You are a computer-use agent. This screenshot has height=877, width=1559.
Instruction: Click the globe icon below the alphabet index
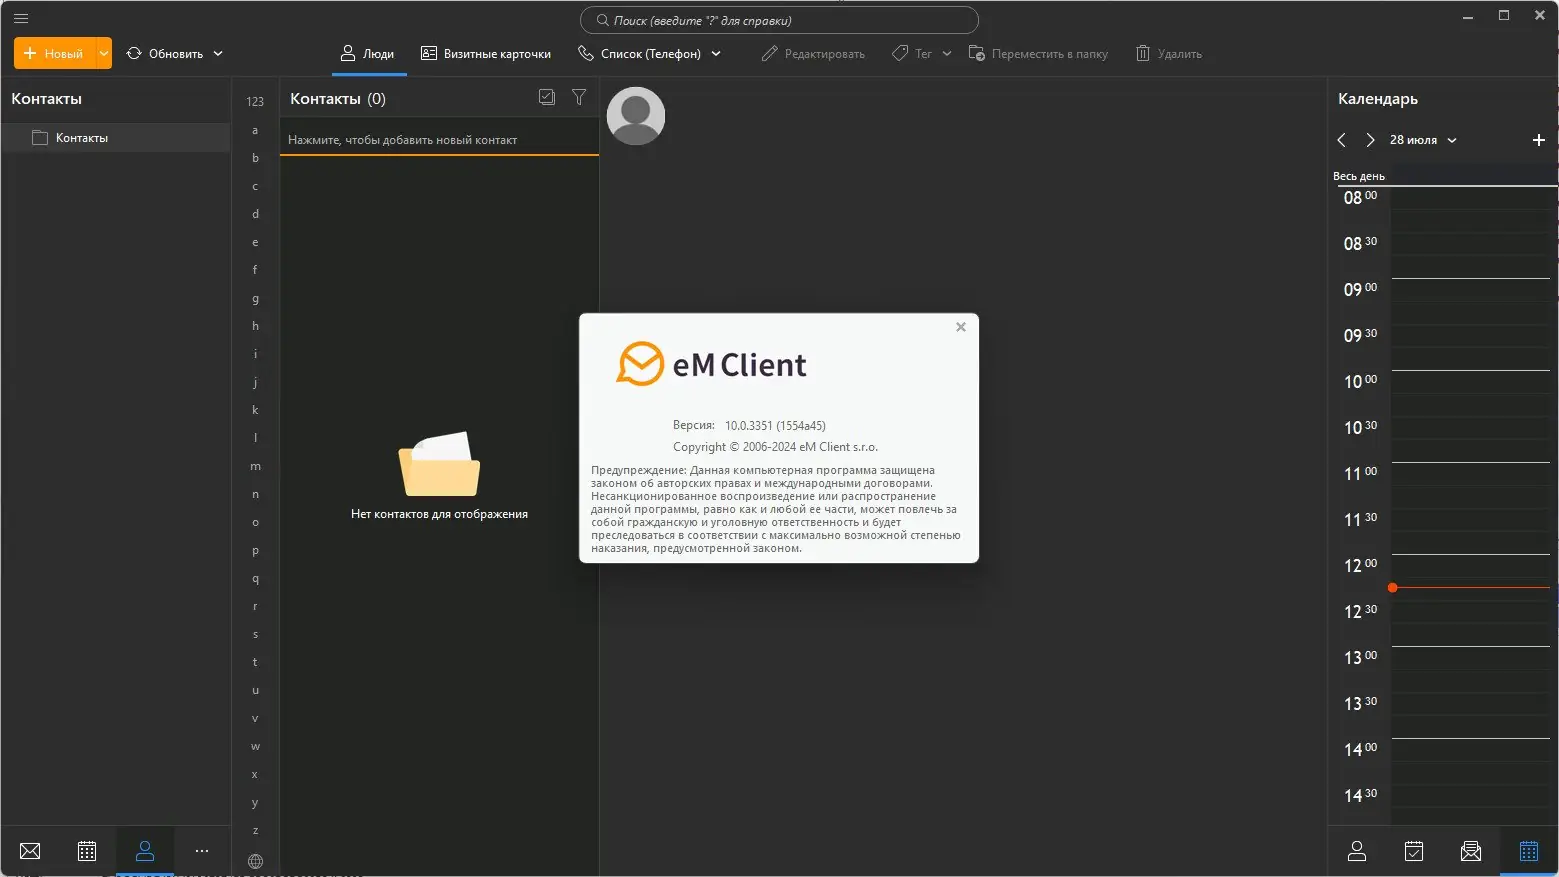(x=255, y=861)
